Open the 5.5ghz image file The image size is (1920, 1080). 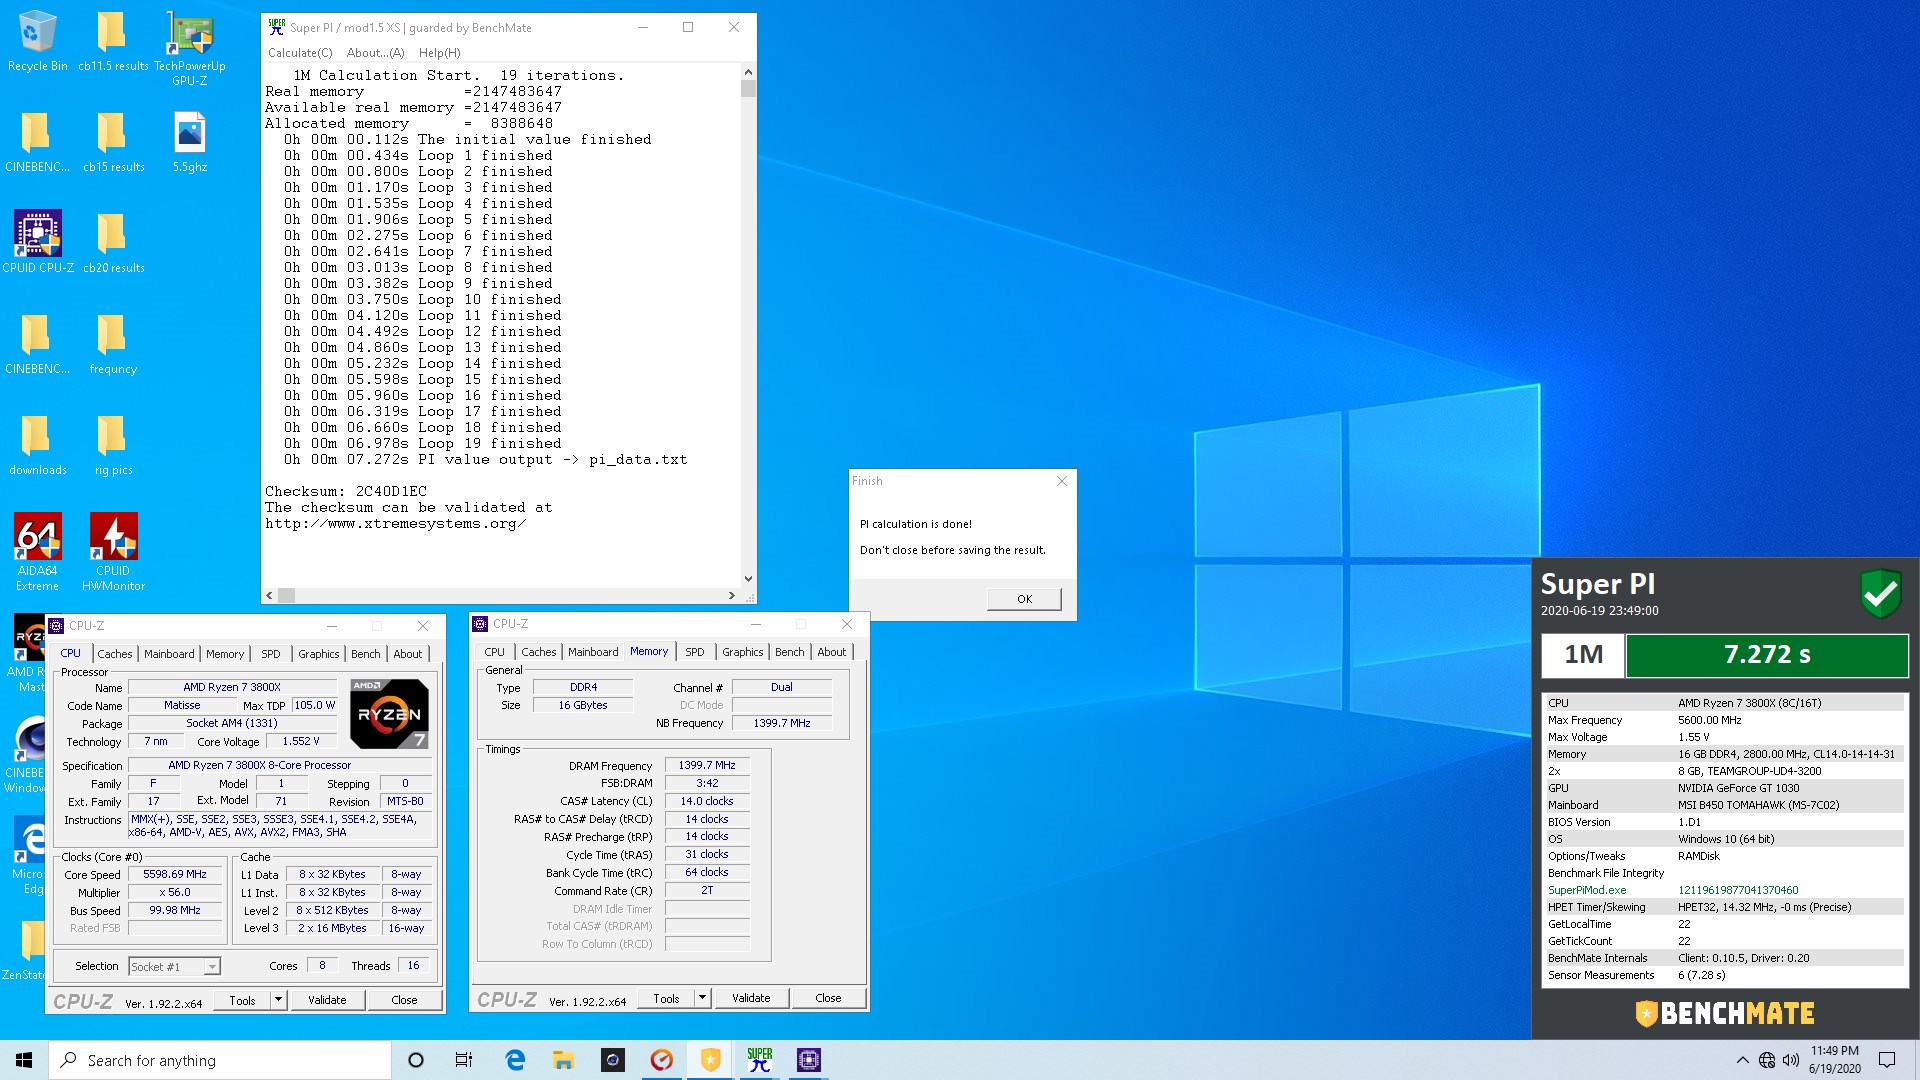coord(189,143)
